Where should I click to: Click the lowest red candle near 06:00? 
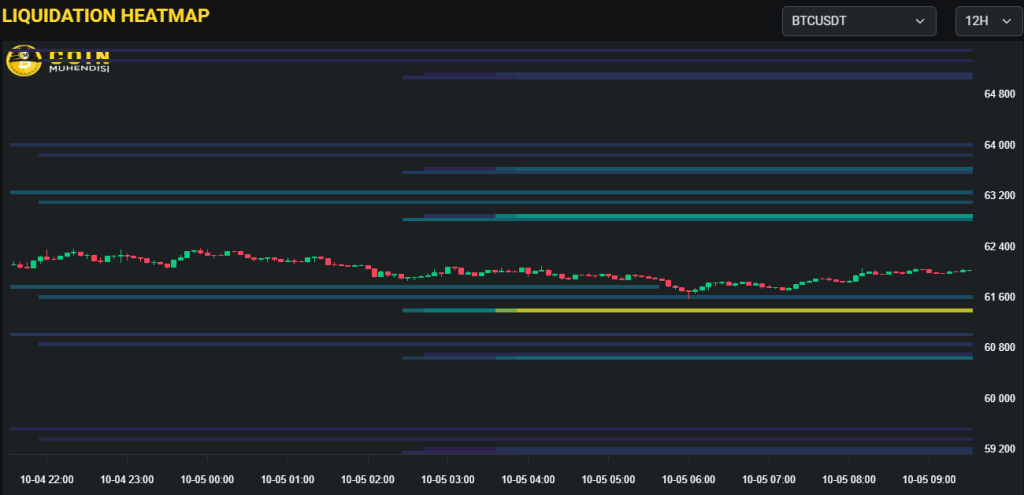tap(688, 292)
